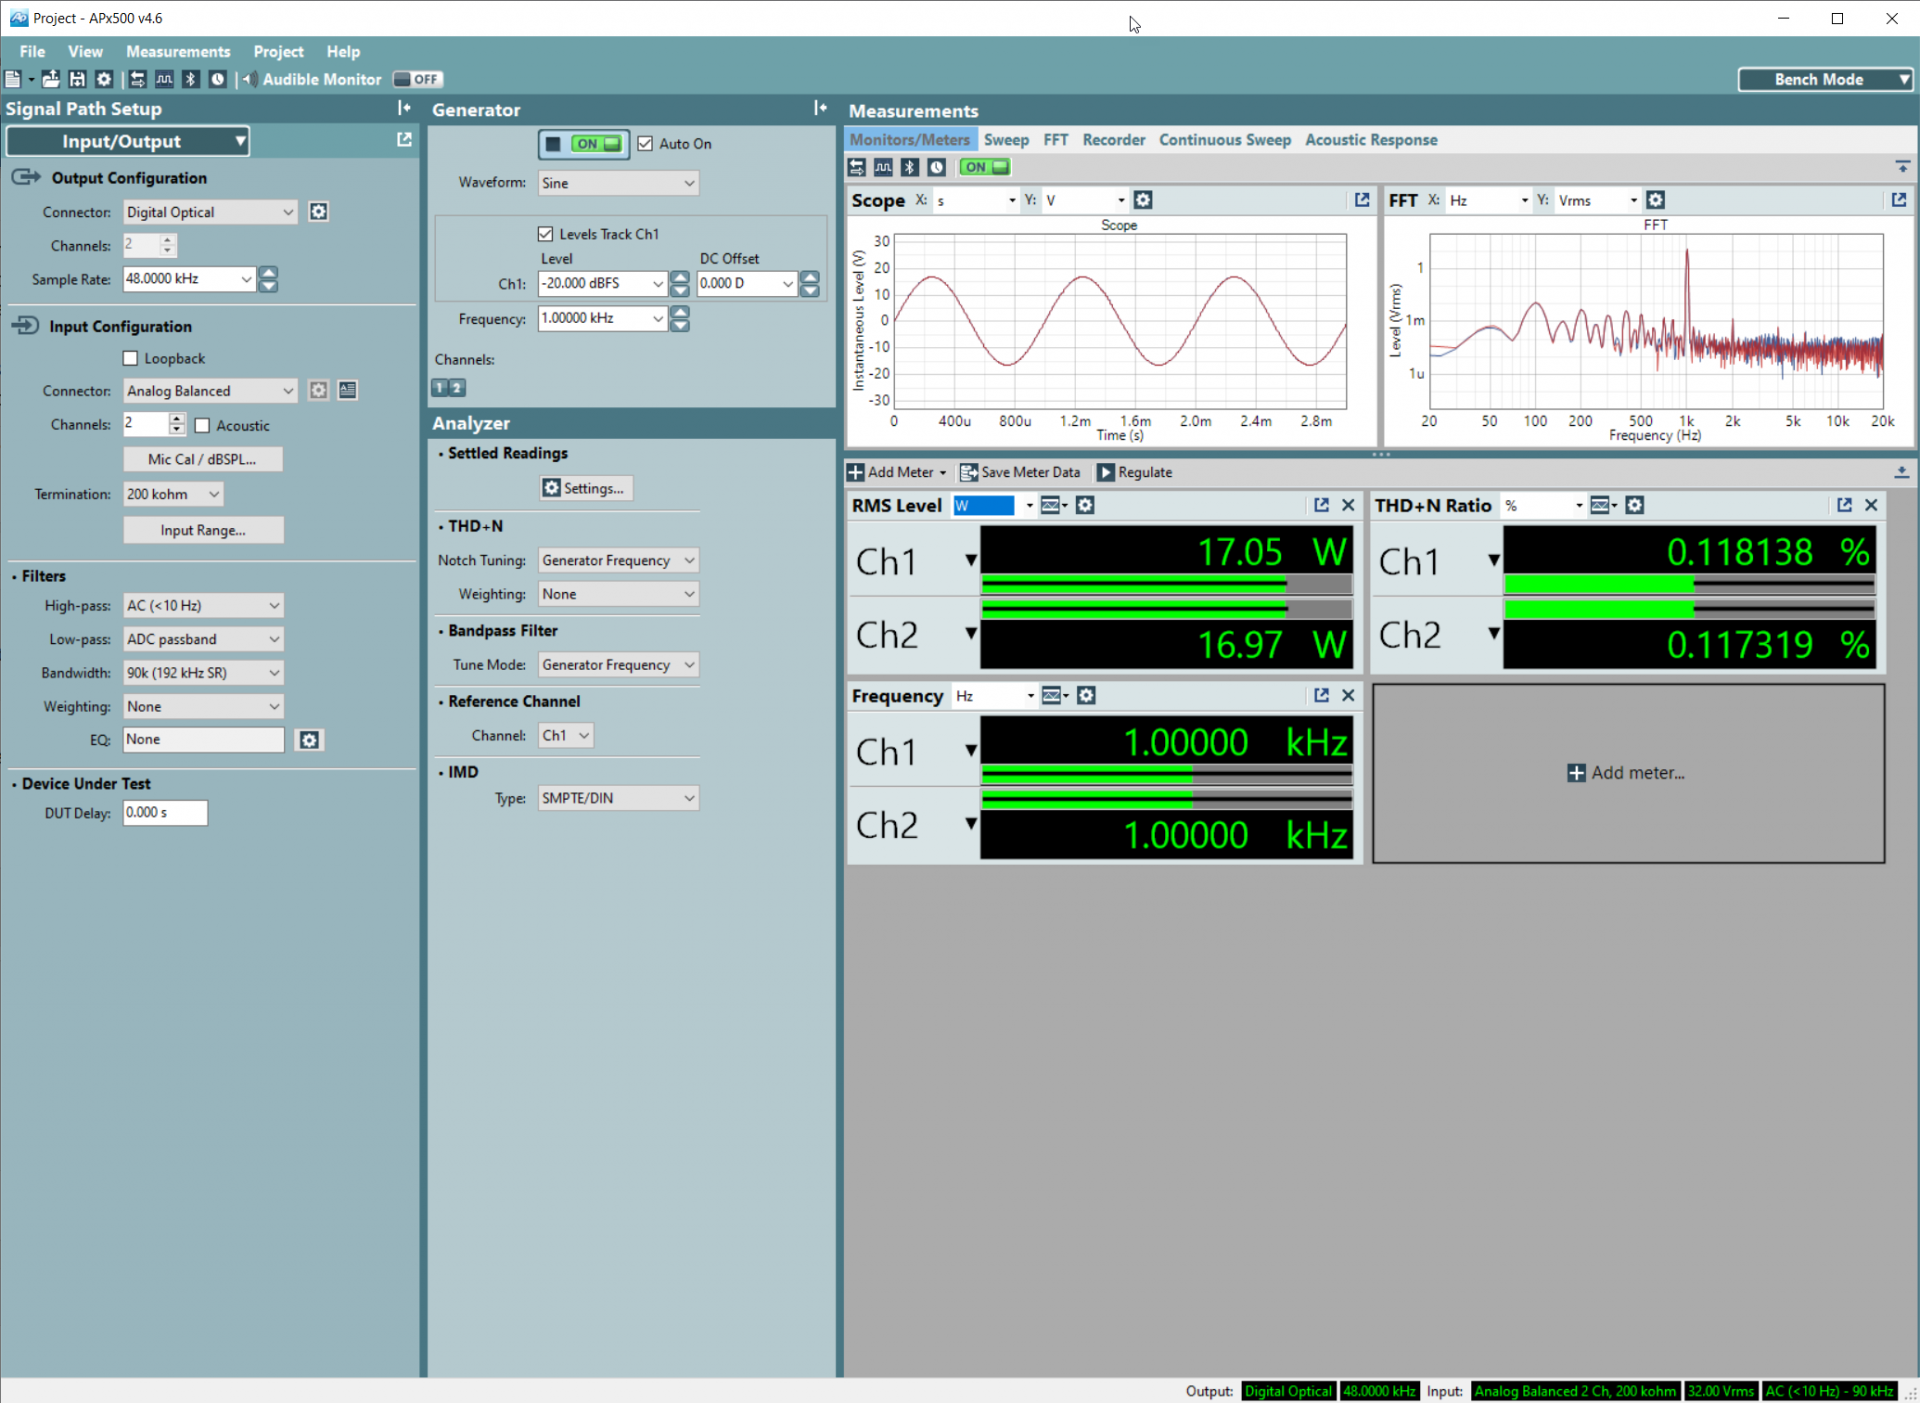Uncheck Levels Track Ch1 checkbox
The height and width of the screenshot is (1403, 1920).
tap(545, 234)
